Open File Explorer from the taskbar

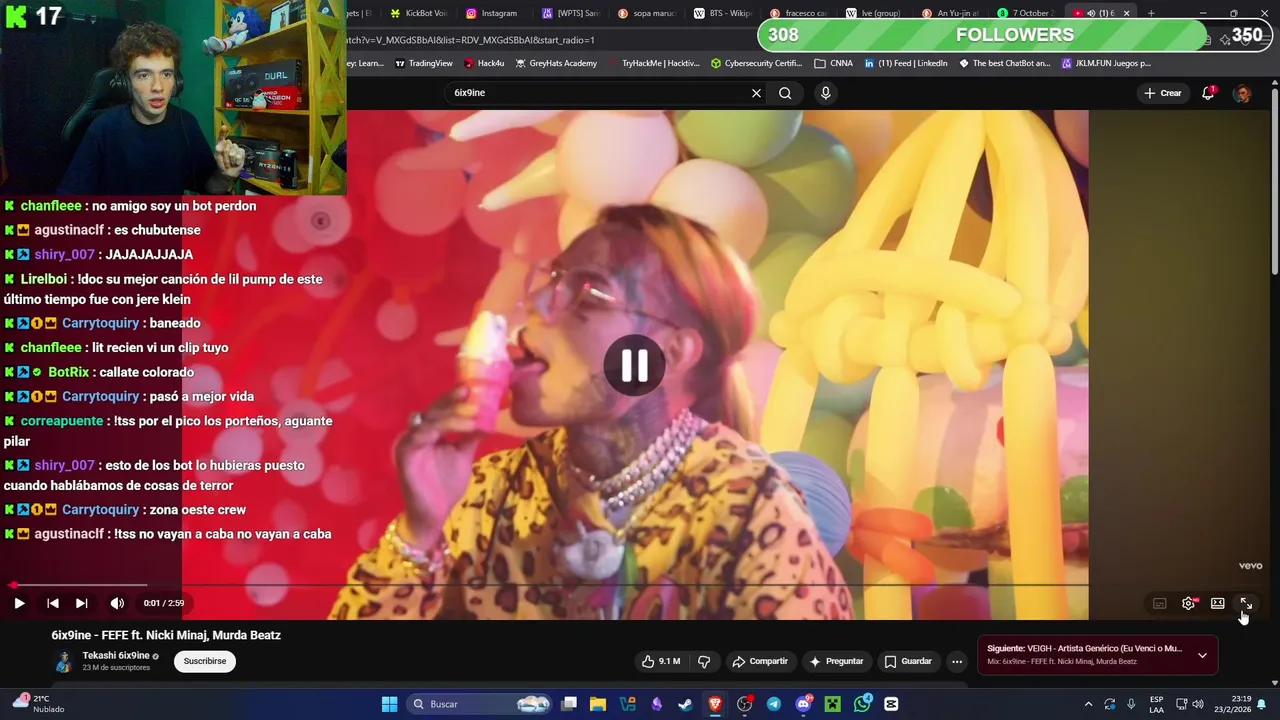pyautogui.click(x=598, y=704)
